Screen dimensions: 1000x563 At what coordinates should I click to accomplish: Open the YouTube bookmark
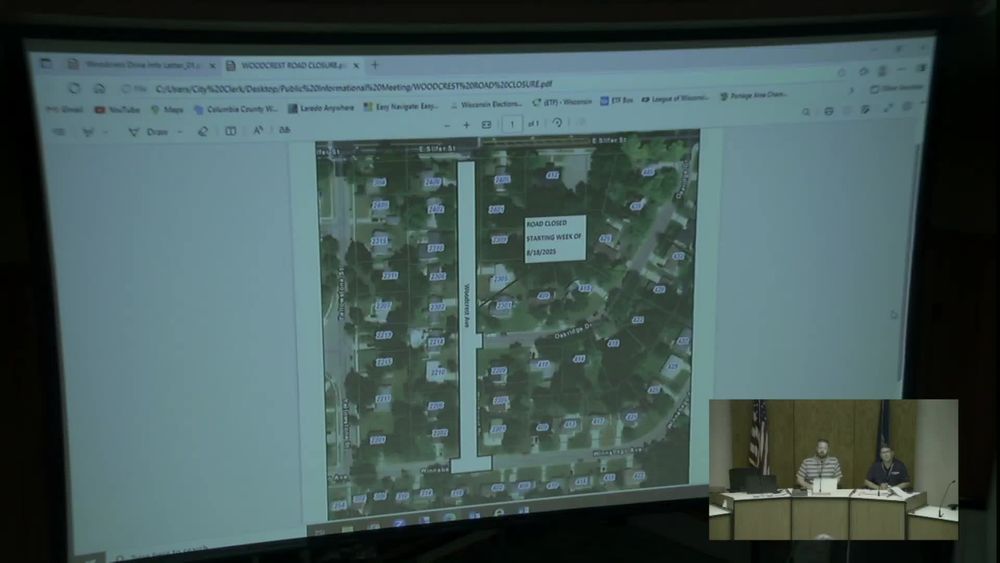[117, 110]
